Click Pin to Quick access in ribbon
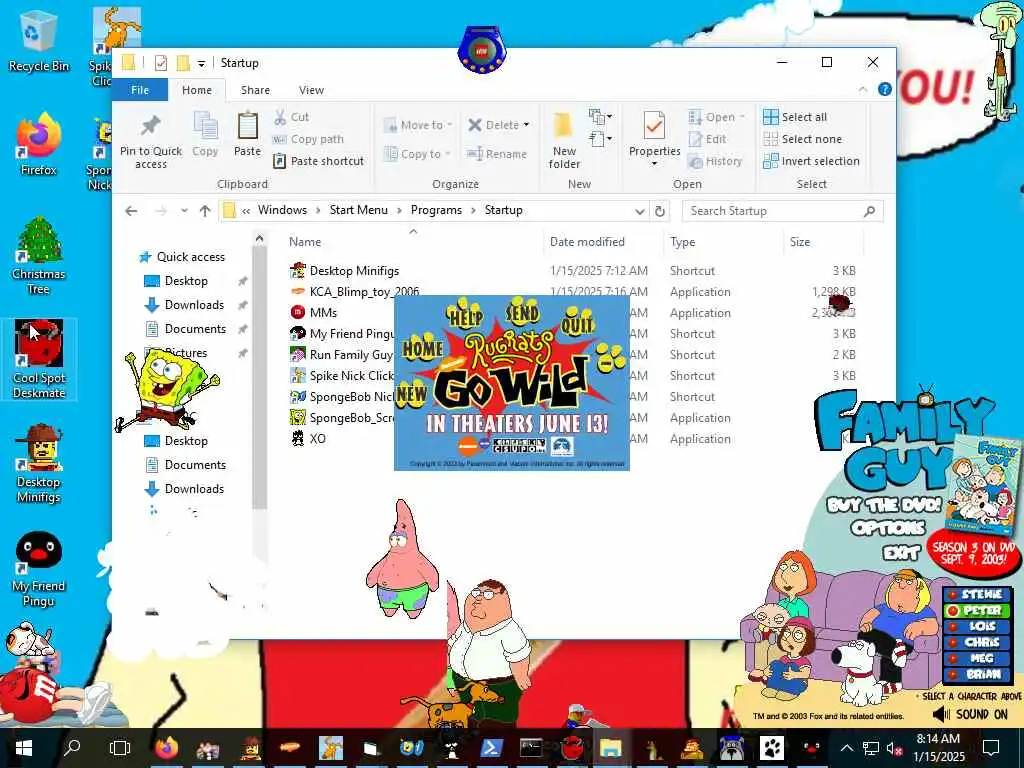 [151, 142]
